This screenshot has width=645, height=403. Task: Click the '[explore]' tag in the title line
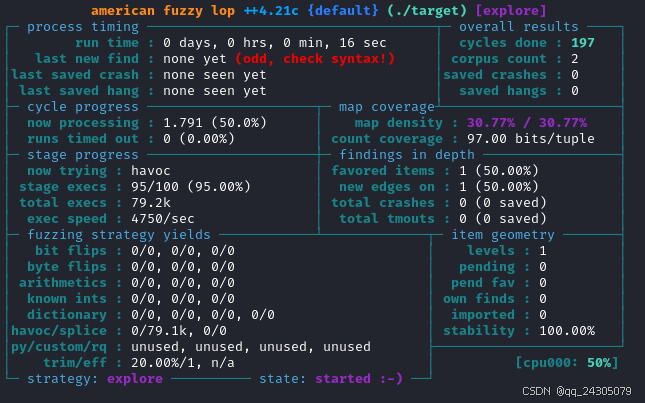point(511,11)
